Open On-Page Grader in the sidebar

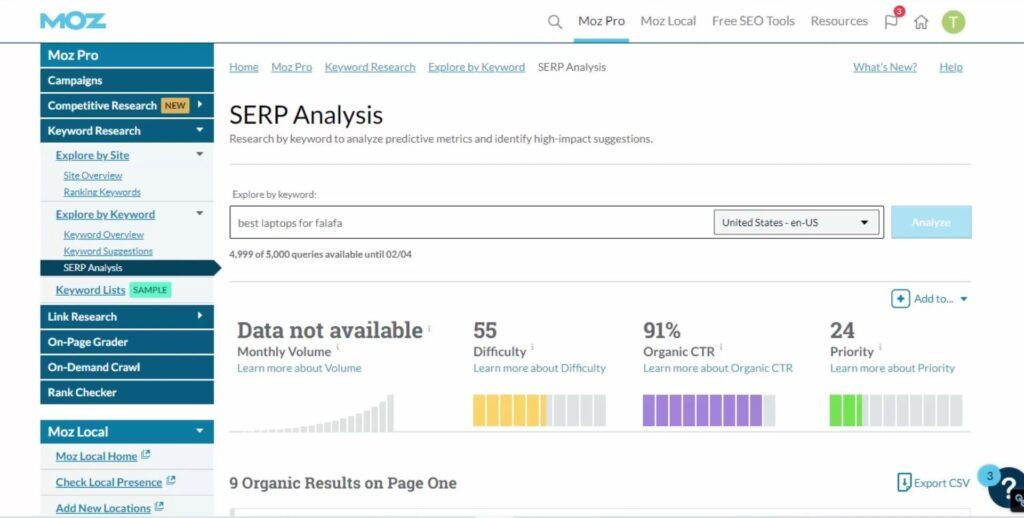127,342
